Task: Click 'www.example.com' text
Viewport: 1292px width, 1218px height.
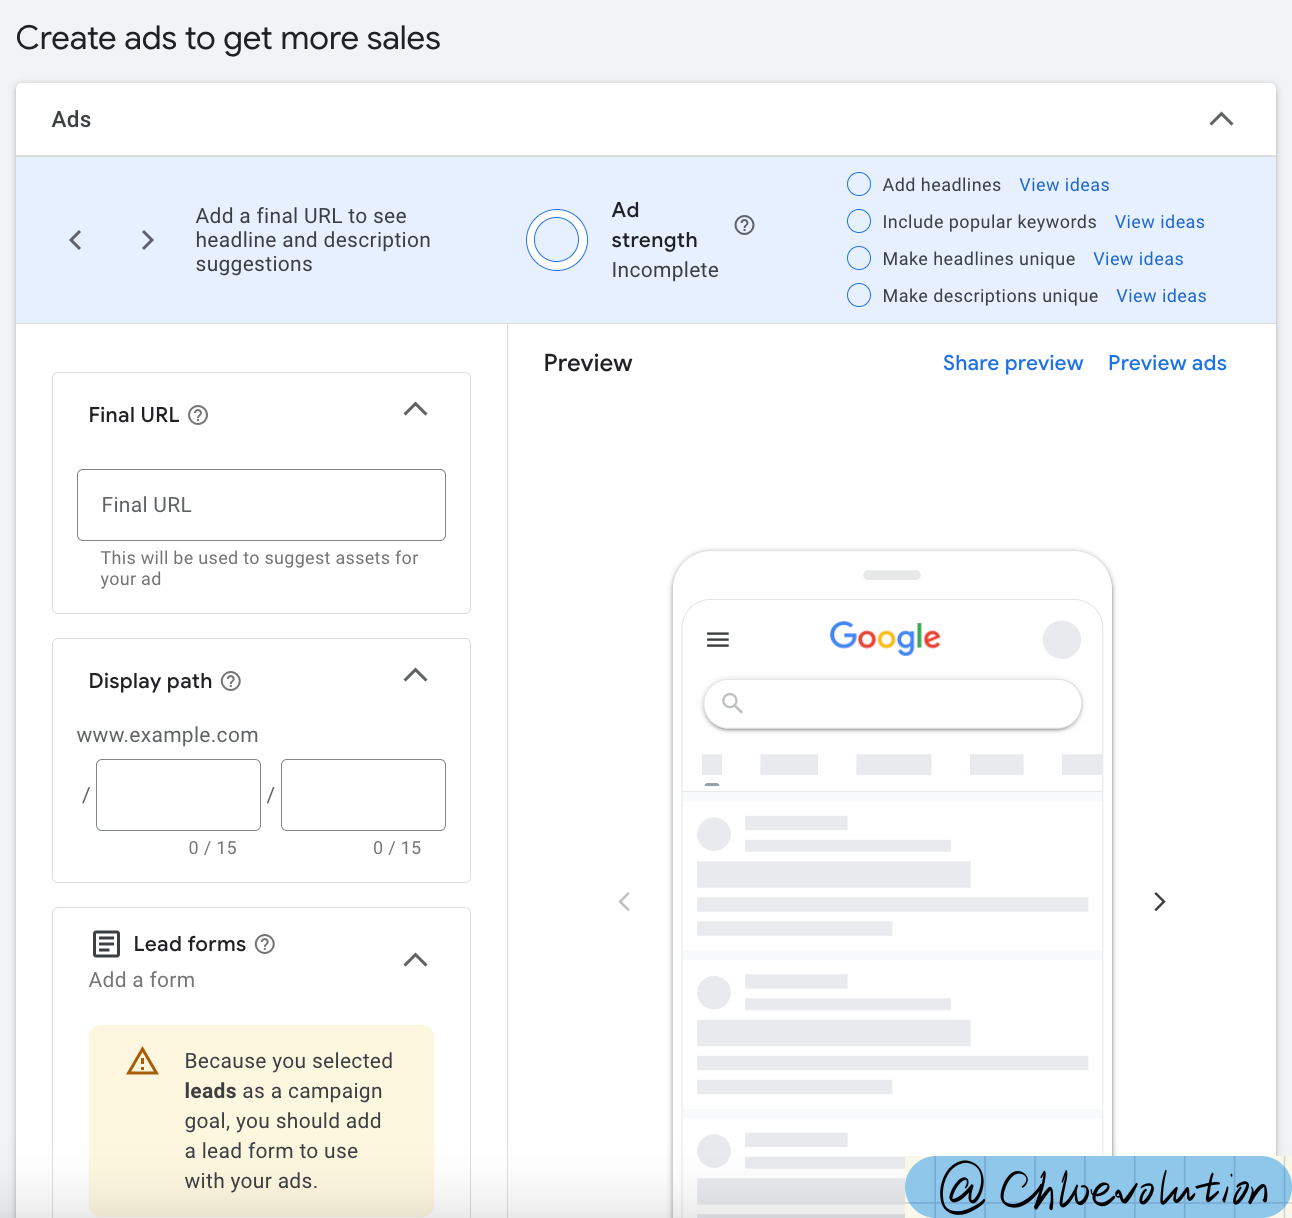Action: coord(168,735)
